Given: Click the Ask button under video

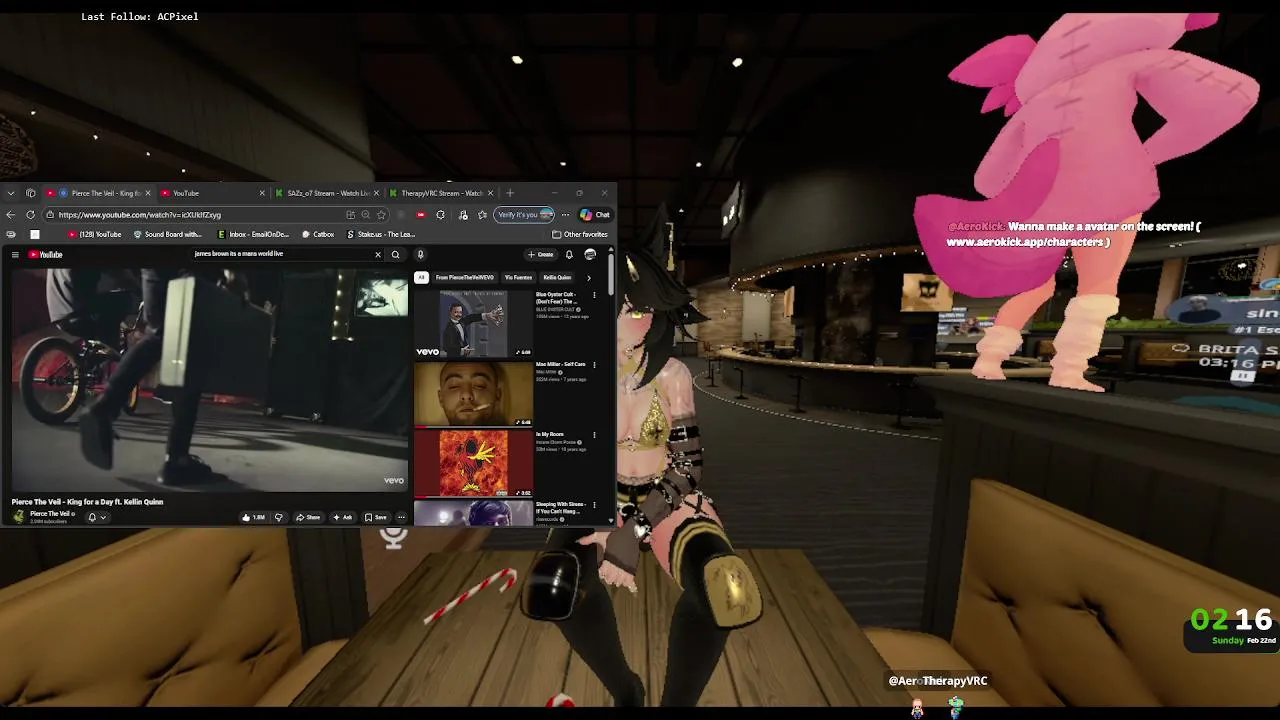Looking at the screenshot, I should pos(342,517).
